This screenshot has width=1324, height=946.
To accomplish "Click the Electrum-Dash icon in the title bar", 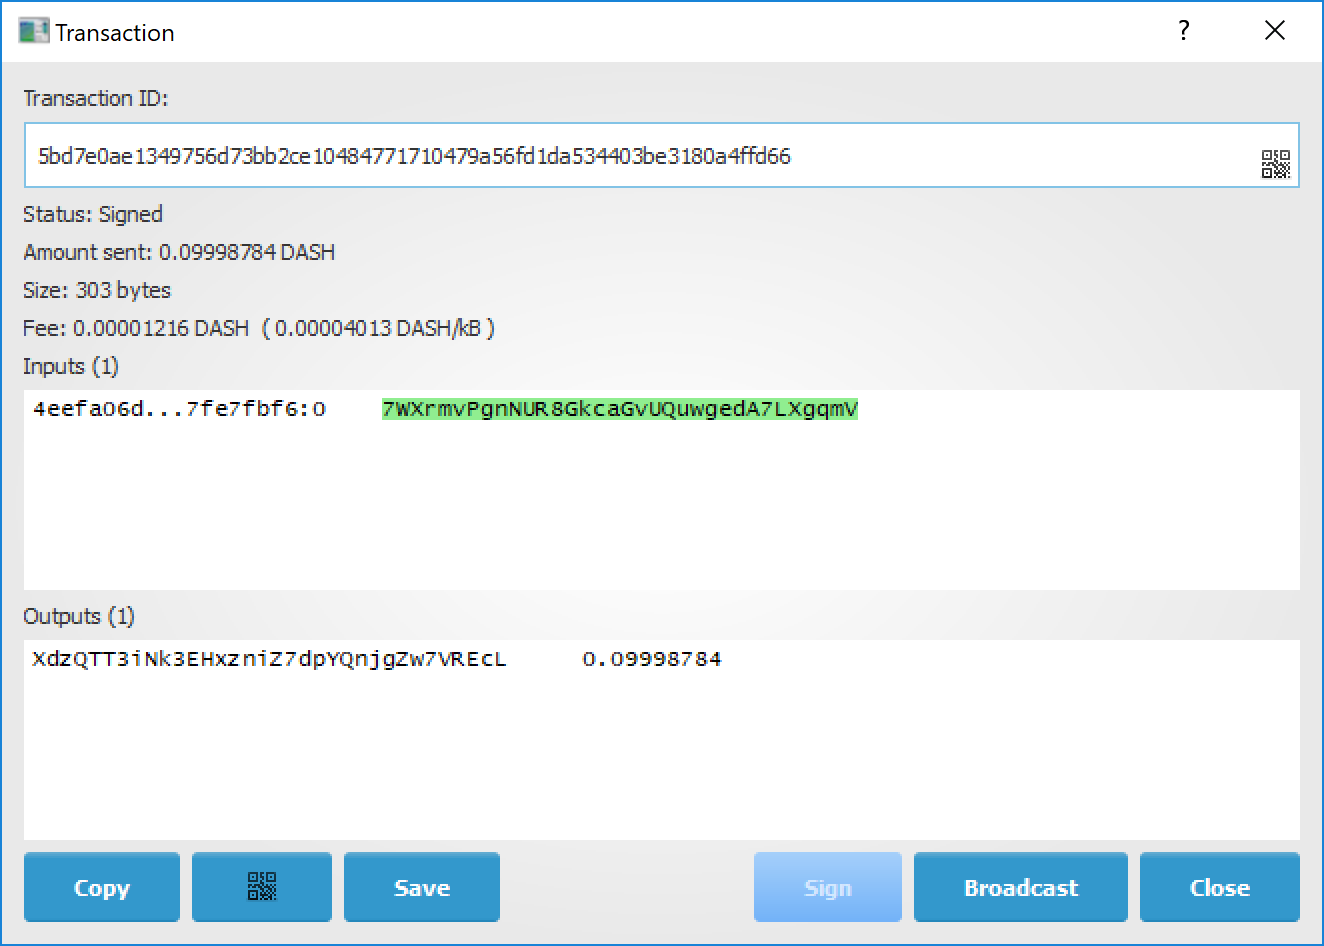I will [x=33, y=31].
